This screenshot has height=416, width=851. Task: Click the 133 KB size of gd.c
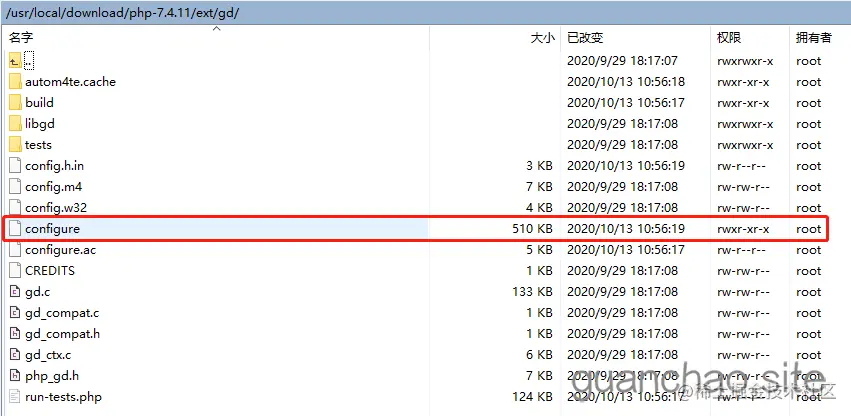point(532,292)
